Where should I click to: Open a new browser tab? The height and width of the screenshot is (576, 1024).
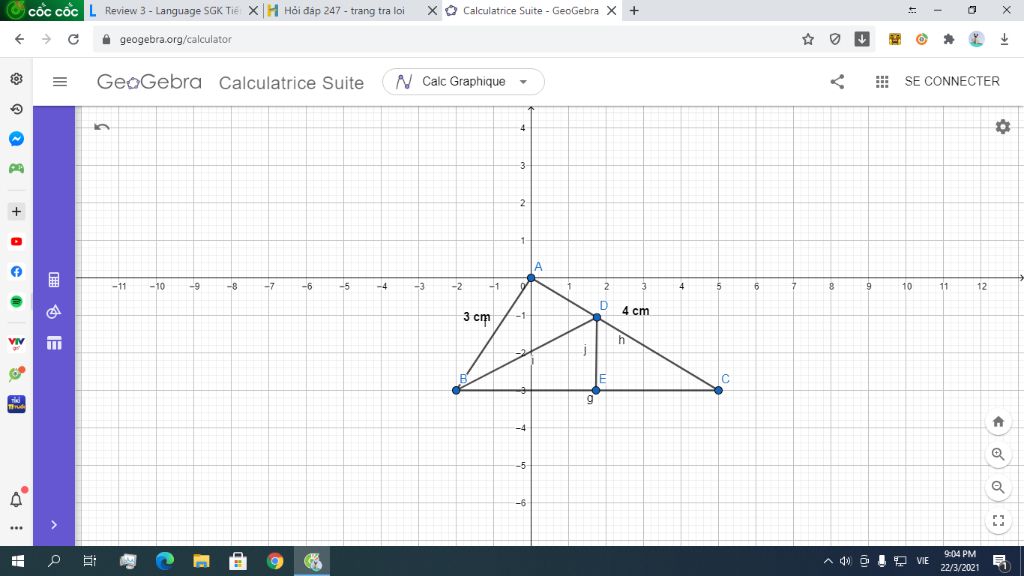[x=634, y=10]
